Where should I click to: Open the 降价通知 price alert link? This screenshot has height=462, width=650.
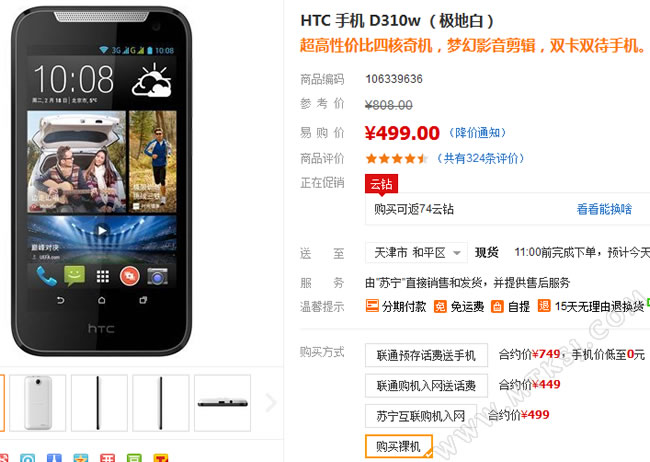[478, 133]
